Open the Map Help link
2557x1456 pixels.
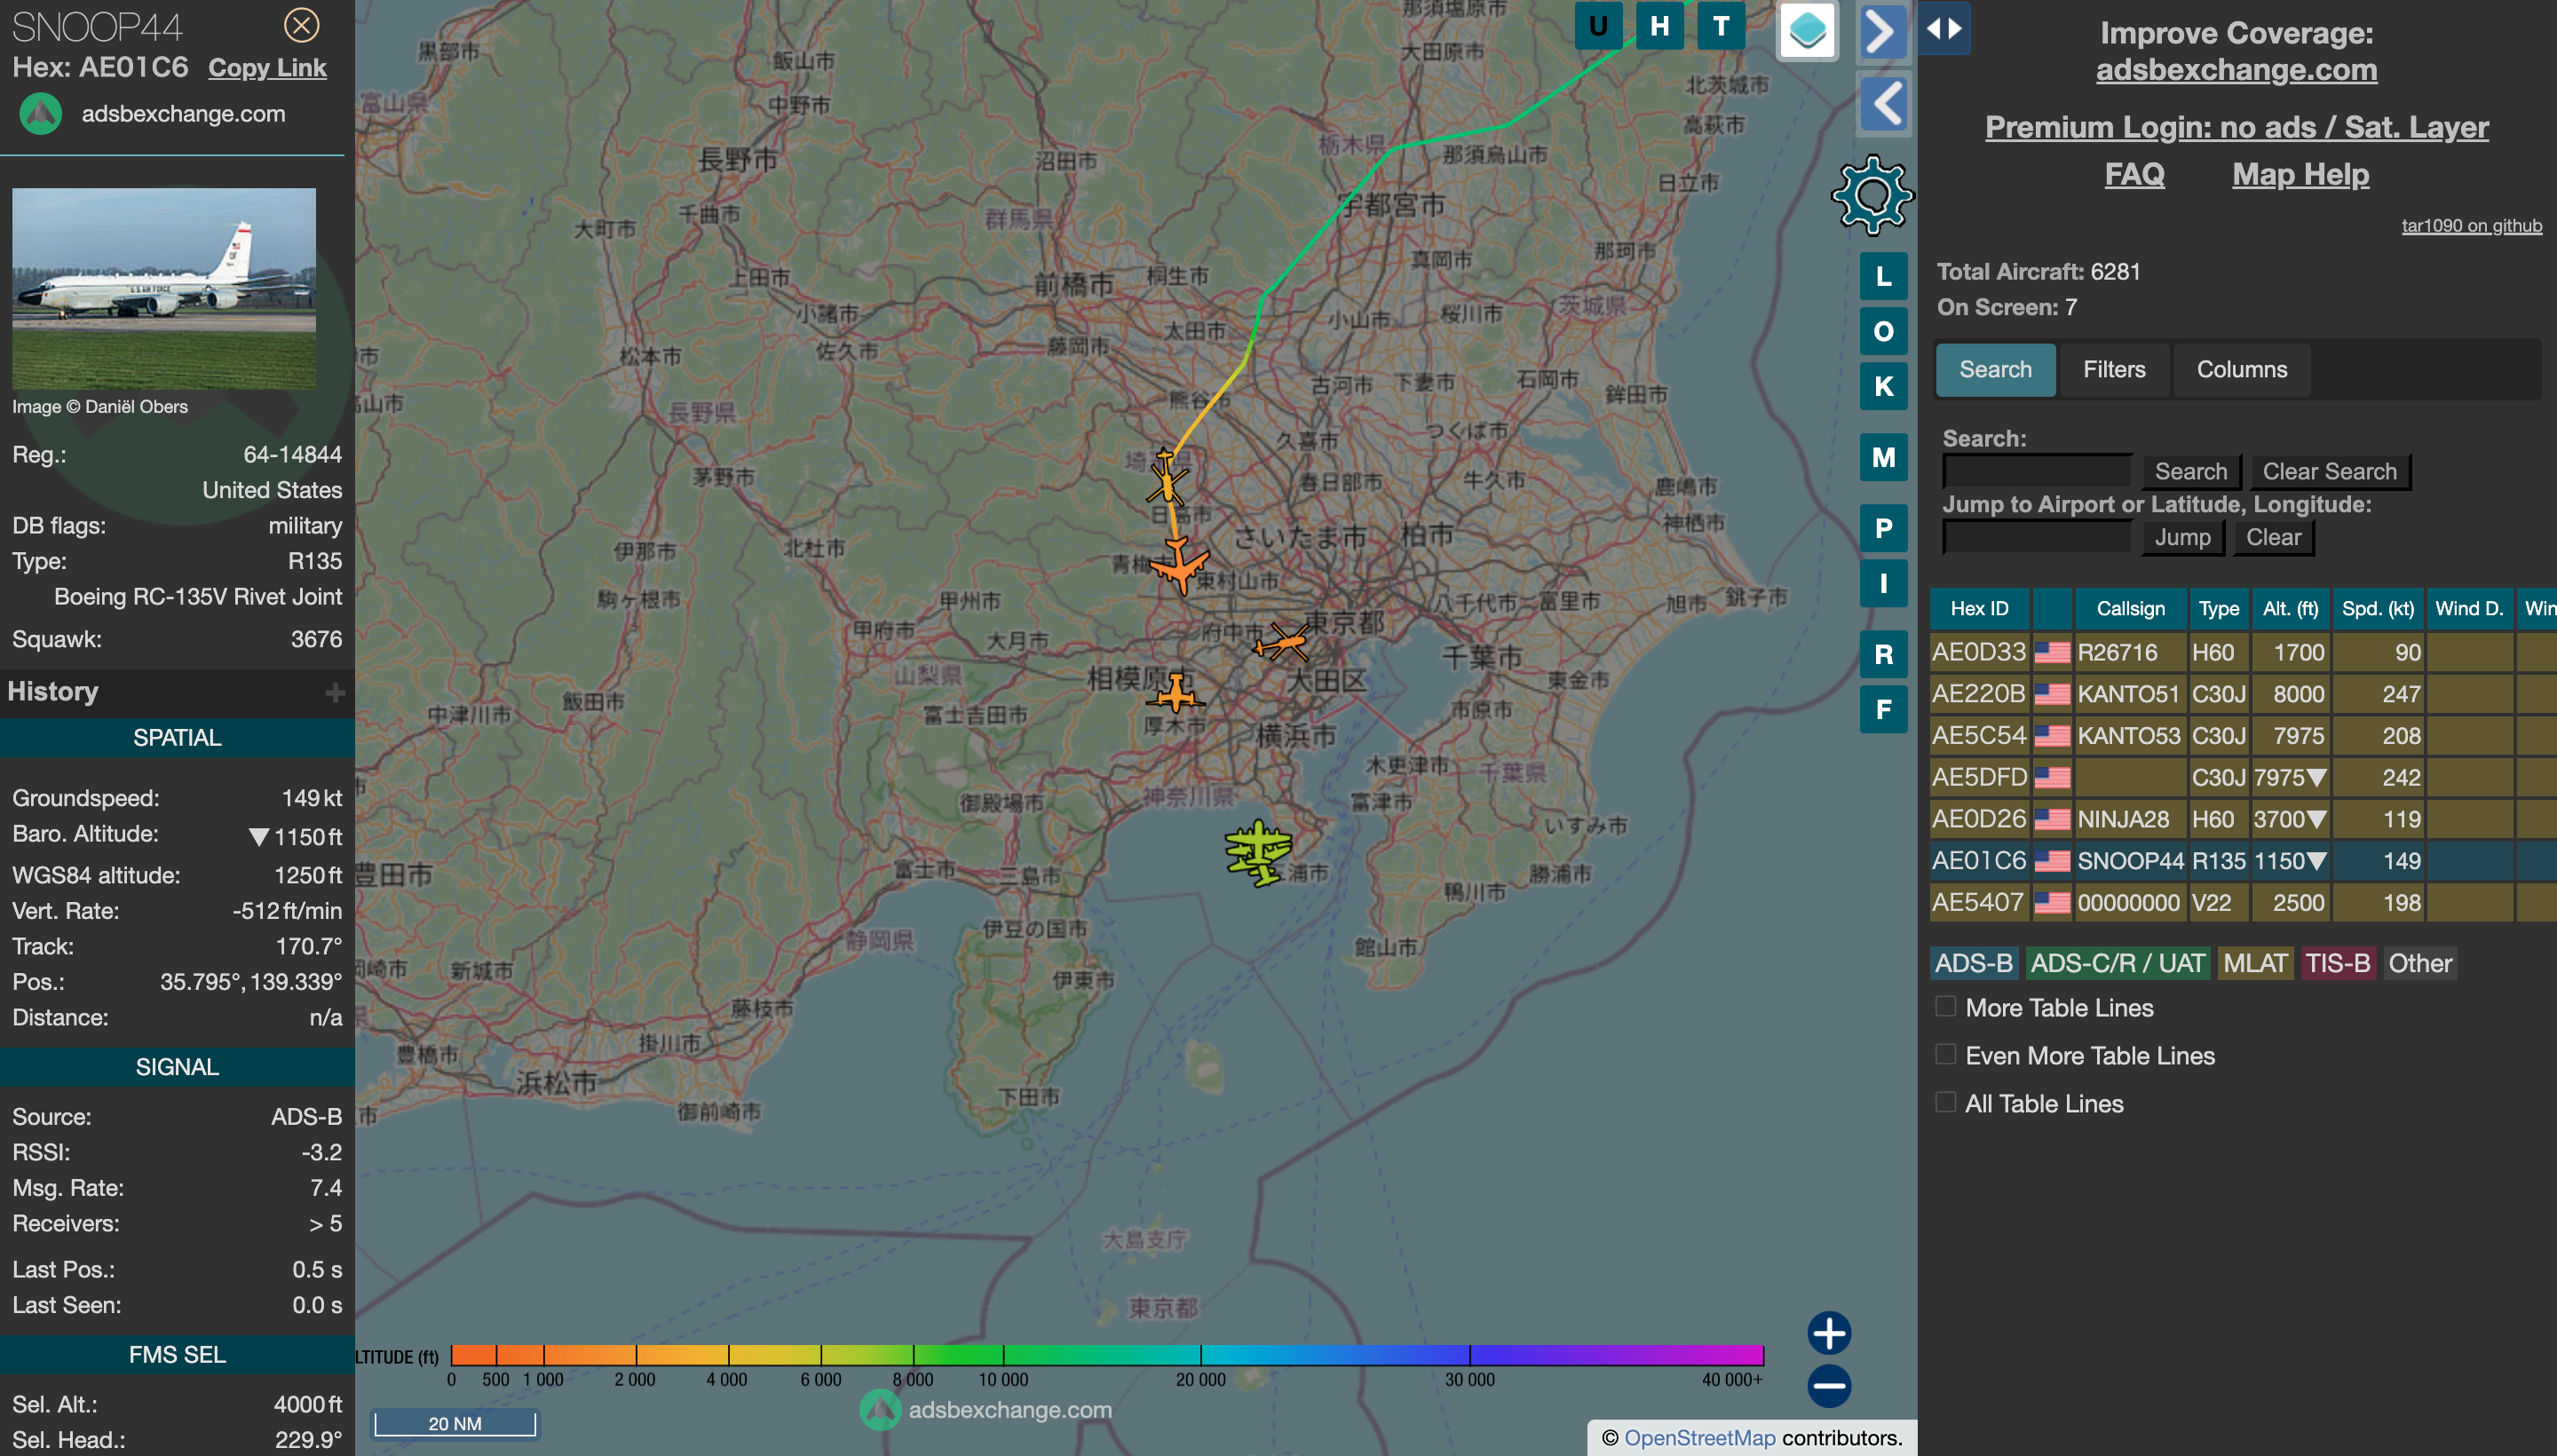(x=2300, y=175)
